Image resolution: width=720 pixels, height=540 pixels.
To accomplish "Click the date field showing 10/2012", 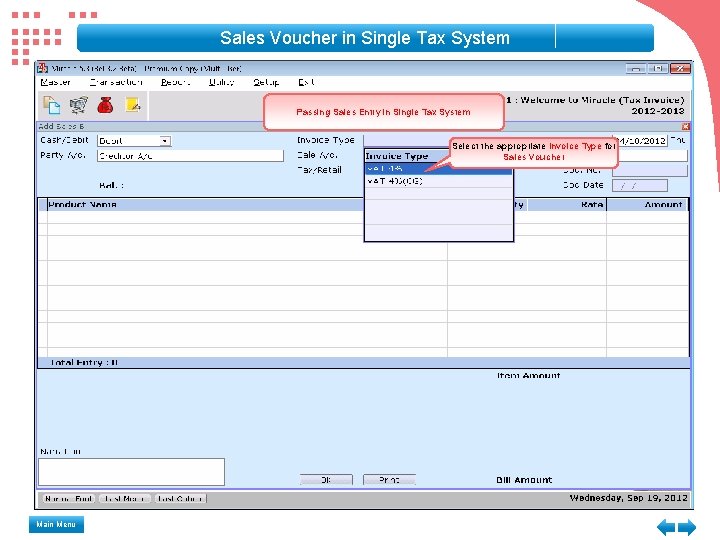I will (641, 141).
